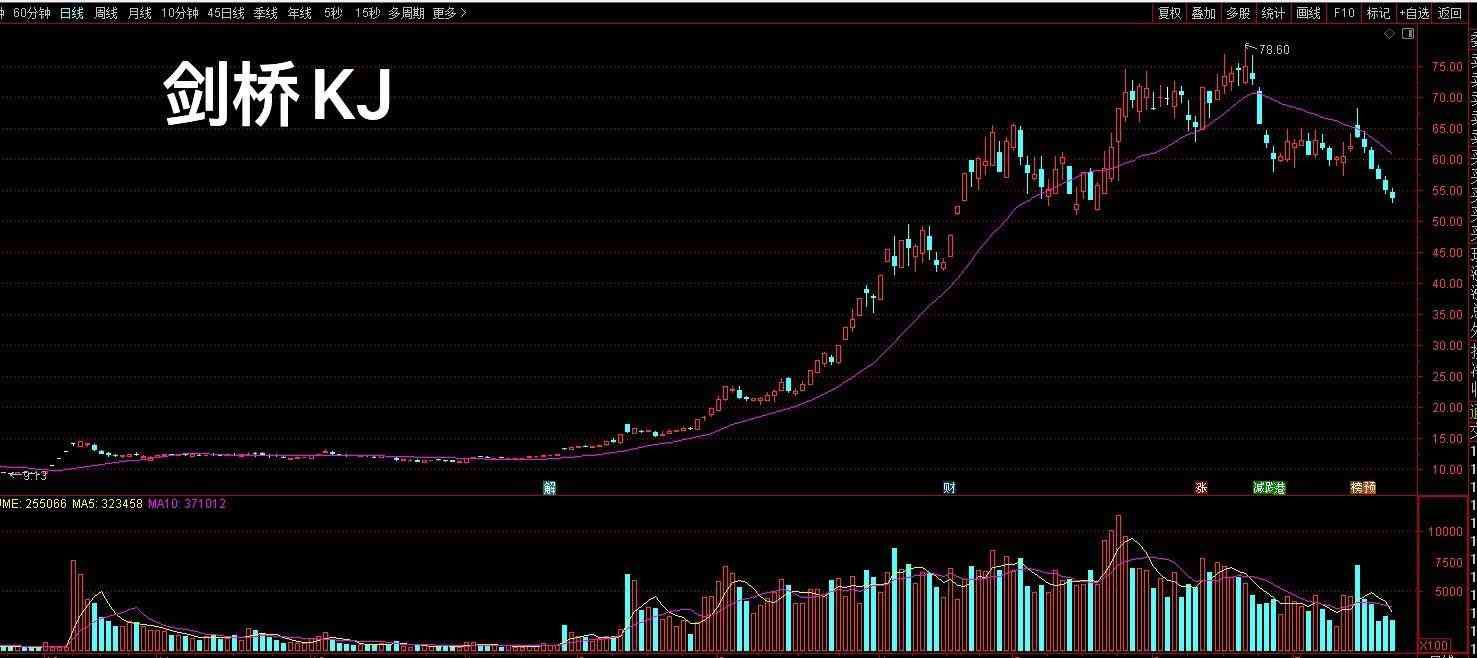The image size is (1477, 658).
Task: Enable the 画线 drawing tool
Action: click(x=1308, y=13)
